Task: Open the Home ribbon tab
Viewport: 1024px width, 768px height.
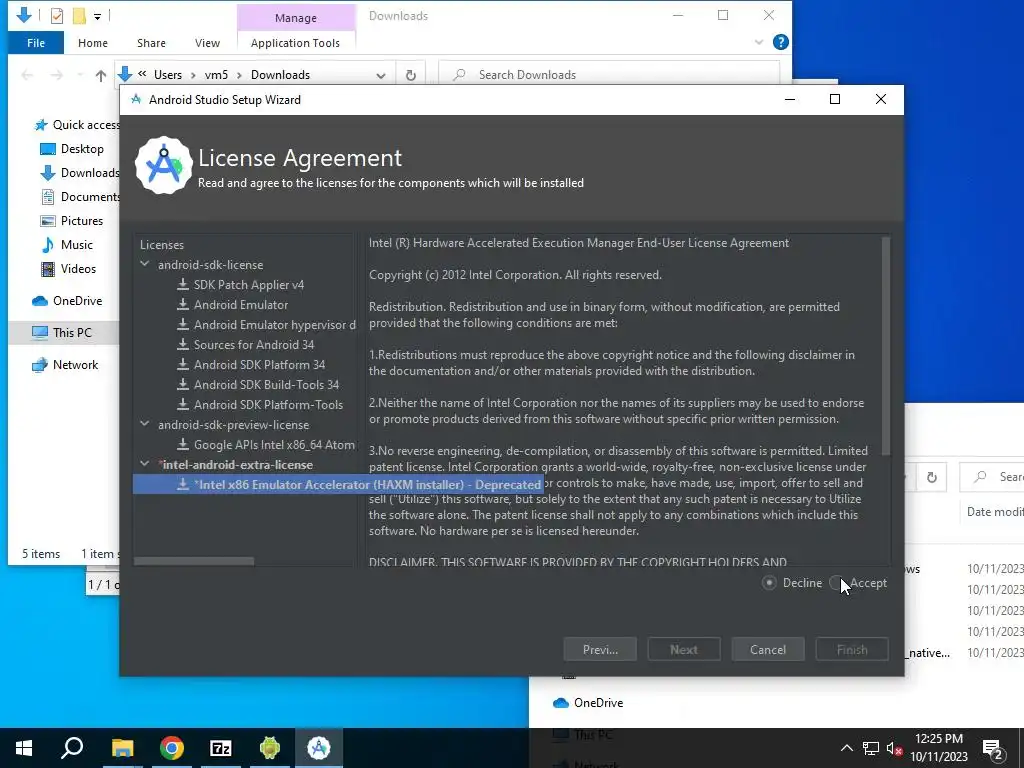Action: pyautogui.click(x=93, y=42)
